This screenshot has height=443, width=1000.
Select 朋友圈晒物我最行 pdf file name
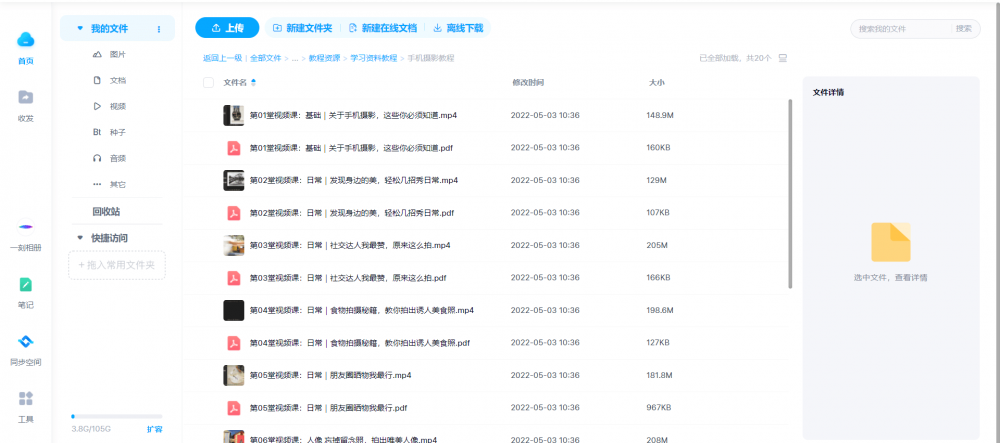tap(328, 408)
